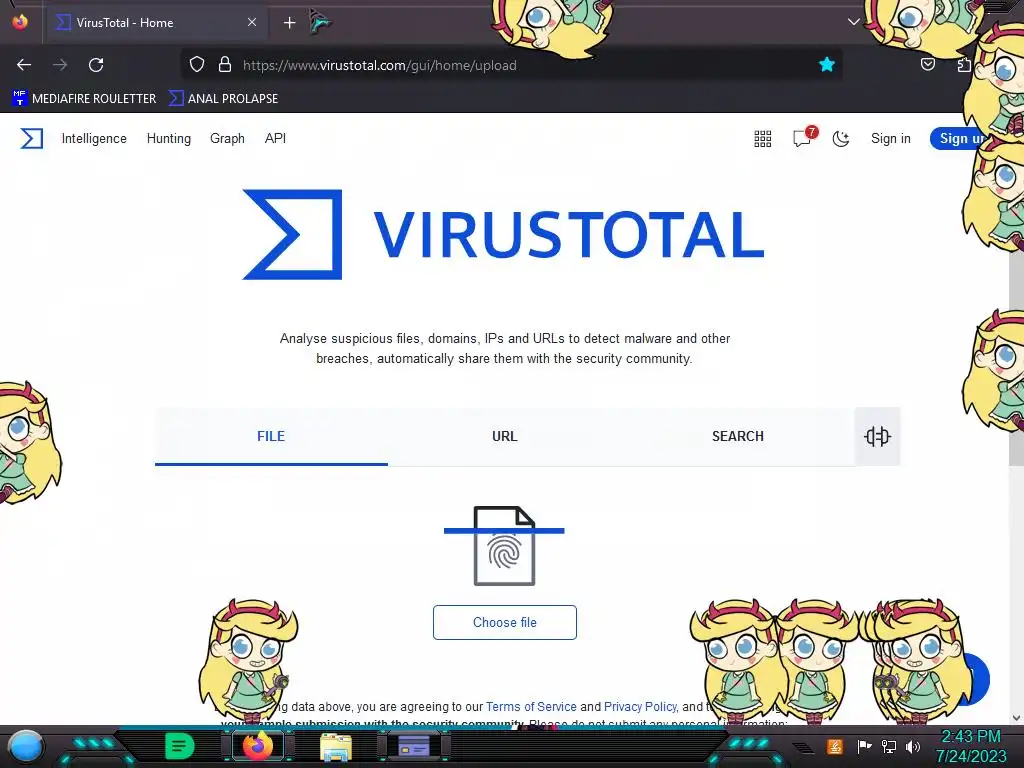Open the MEDIAFIRE ROULETTER bookmark

pyautogui.click(x=84, y=99)
